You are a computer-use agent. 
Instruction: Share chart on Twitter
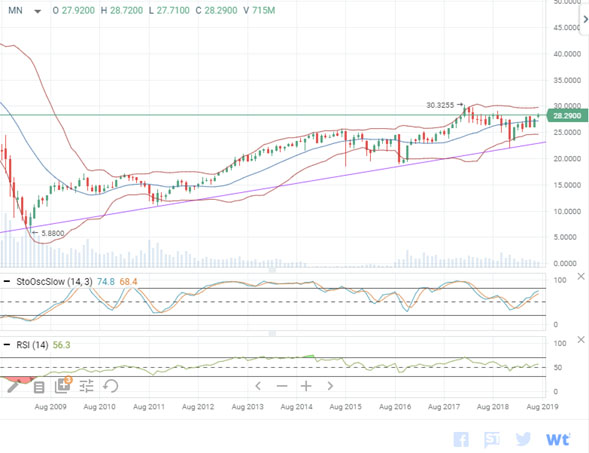pos(523,439)
